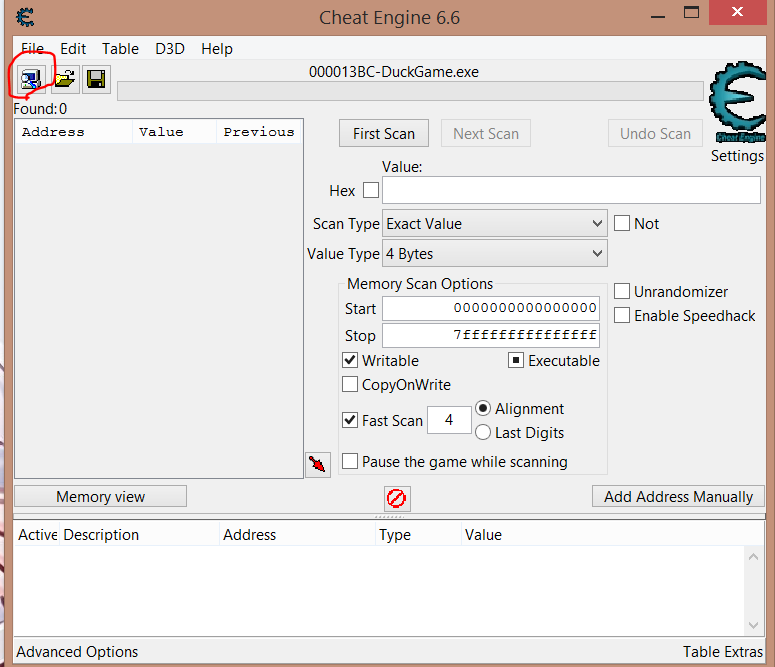Click the Settings label

point(737,156)
